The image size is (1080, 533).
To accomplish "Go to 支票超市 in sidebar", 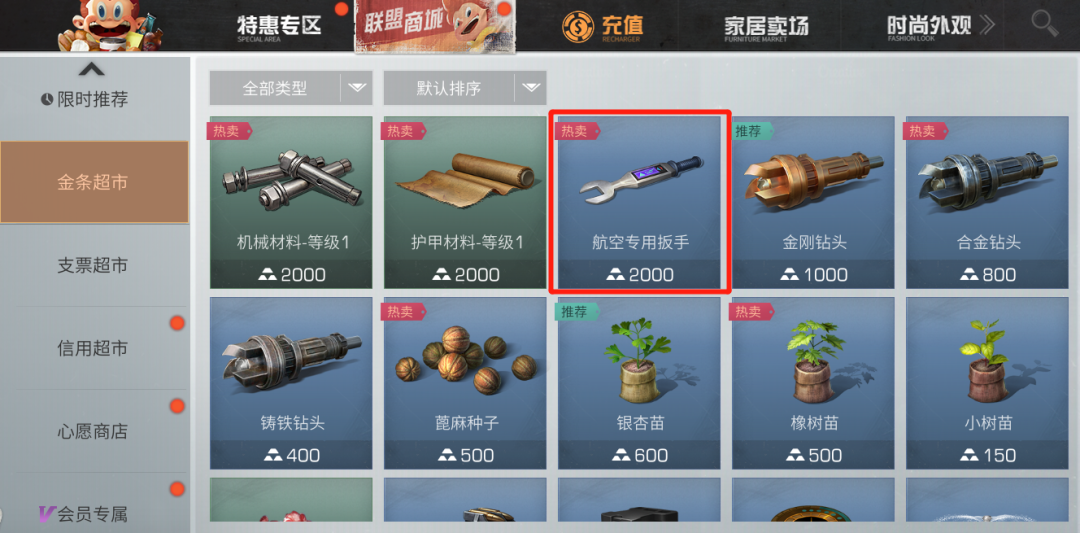I will [93, 265].
